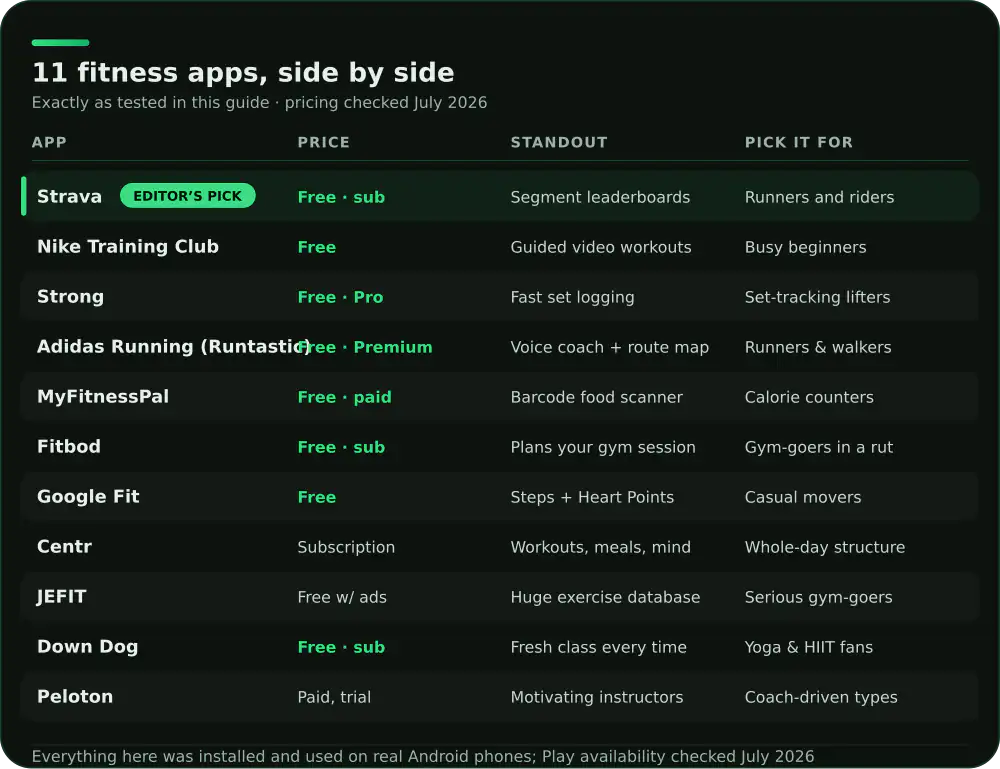Click Nike Training Club's Free price
Screen dimensions: 1000x769
[316, 247]
